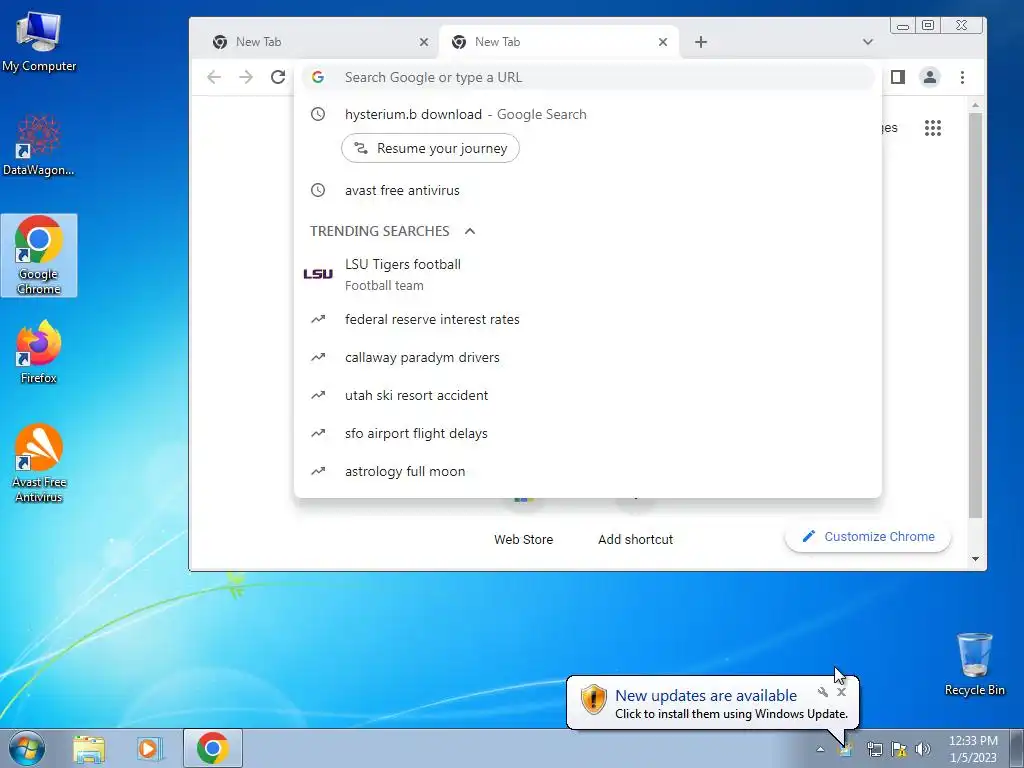Select hysterium.b download history suggestion
This screenshot has width=1024, height=768.
coord(588,114)
